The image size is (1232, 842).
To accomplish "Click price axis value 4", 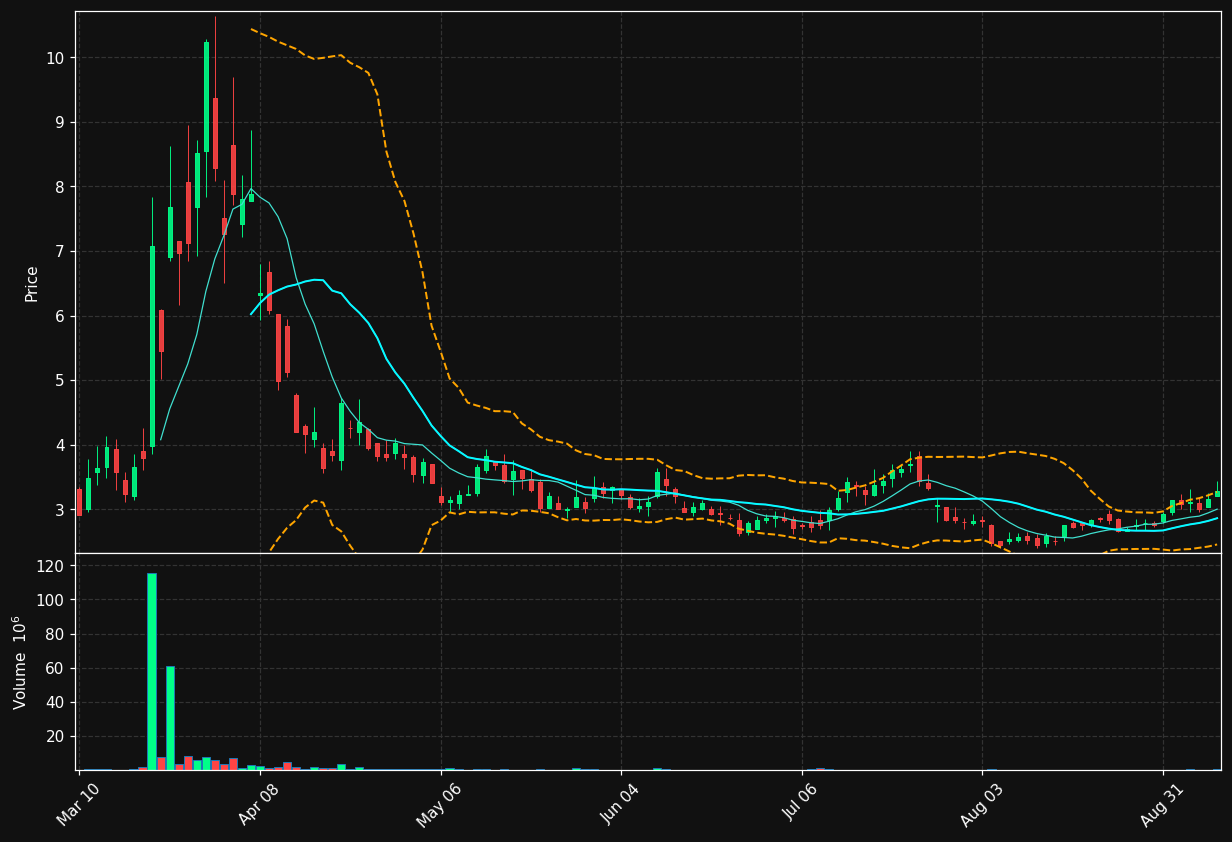I will (x=60, y=445).
